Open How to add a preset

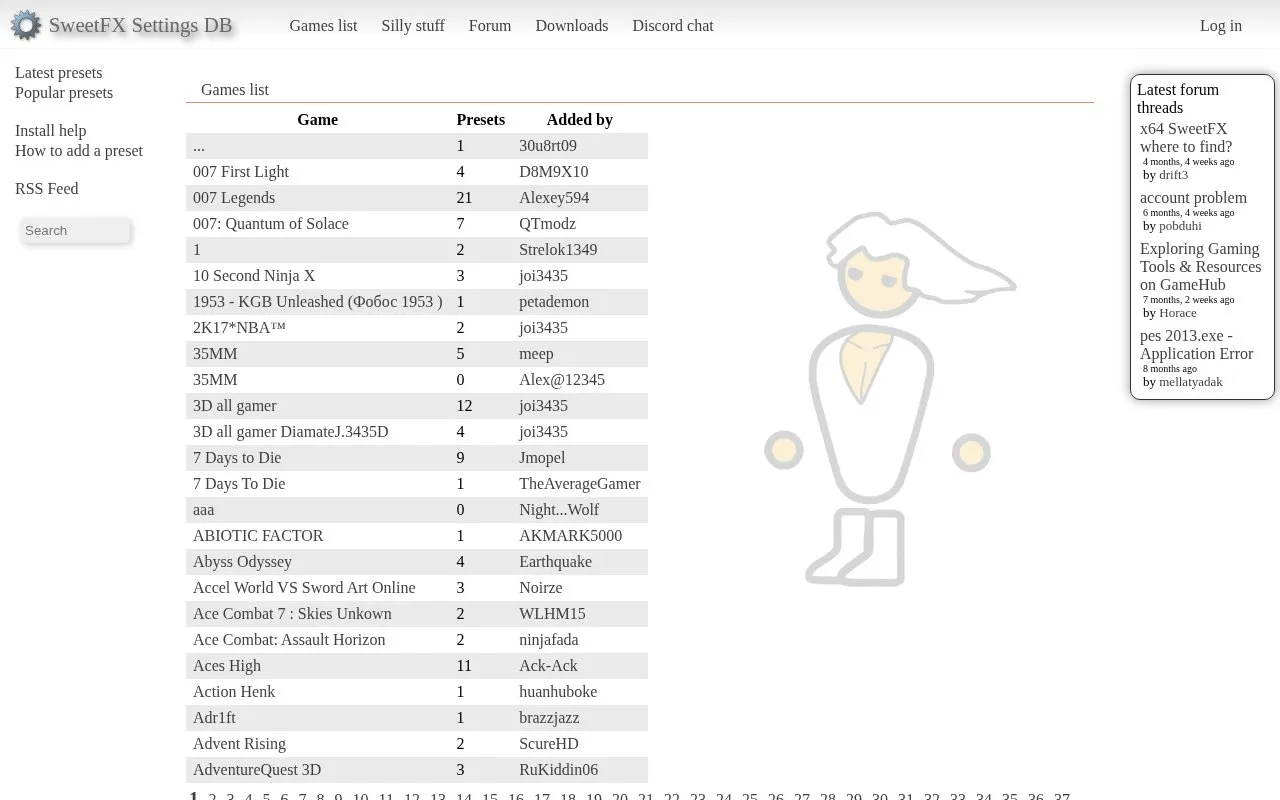pos(79,151)
